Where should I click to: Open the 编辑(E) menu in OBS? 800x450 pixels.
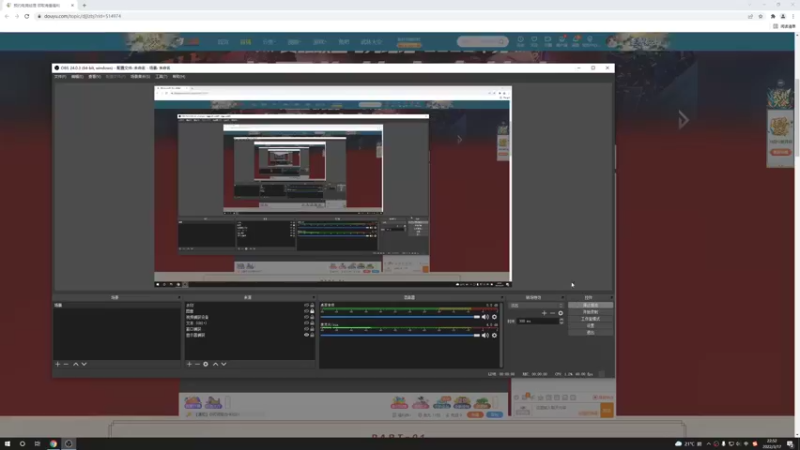click(x=77, y=77)
